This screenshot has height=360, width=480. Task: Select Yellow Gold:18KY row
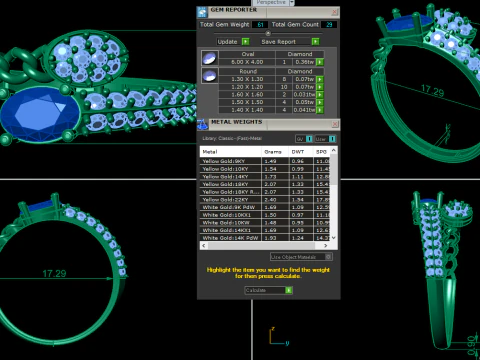pos(265,184)
